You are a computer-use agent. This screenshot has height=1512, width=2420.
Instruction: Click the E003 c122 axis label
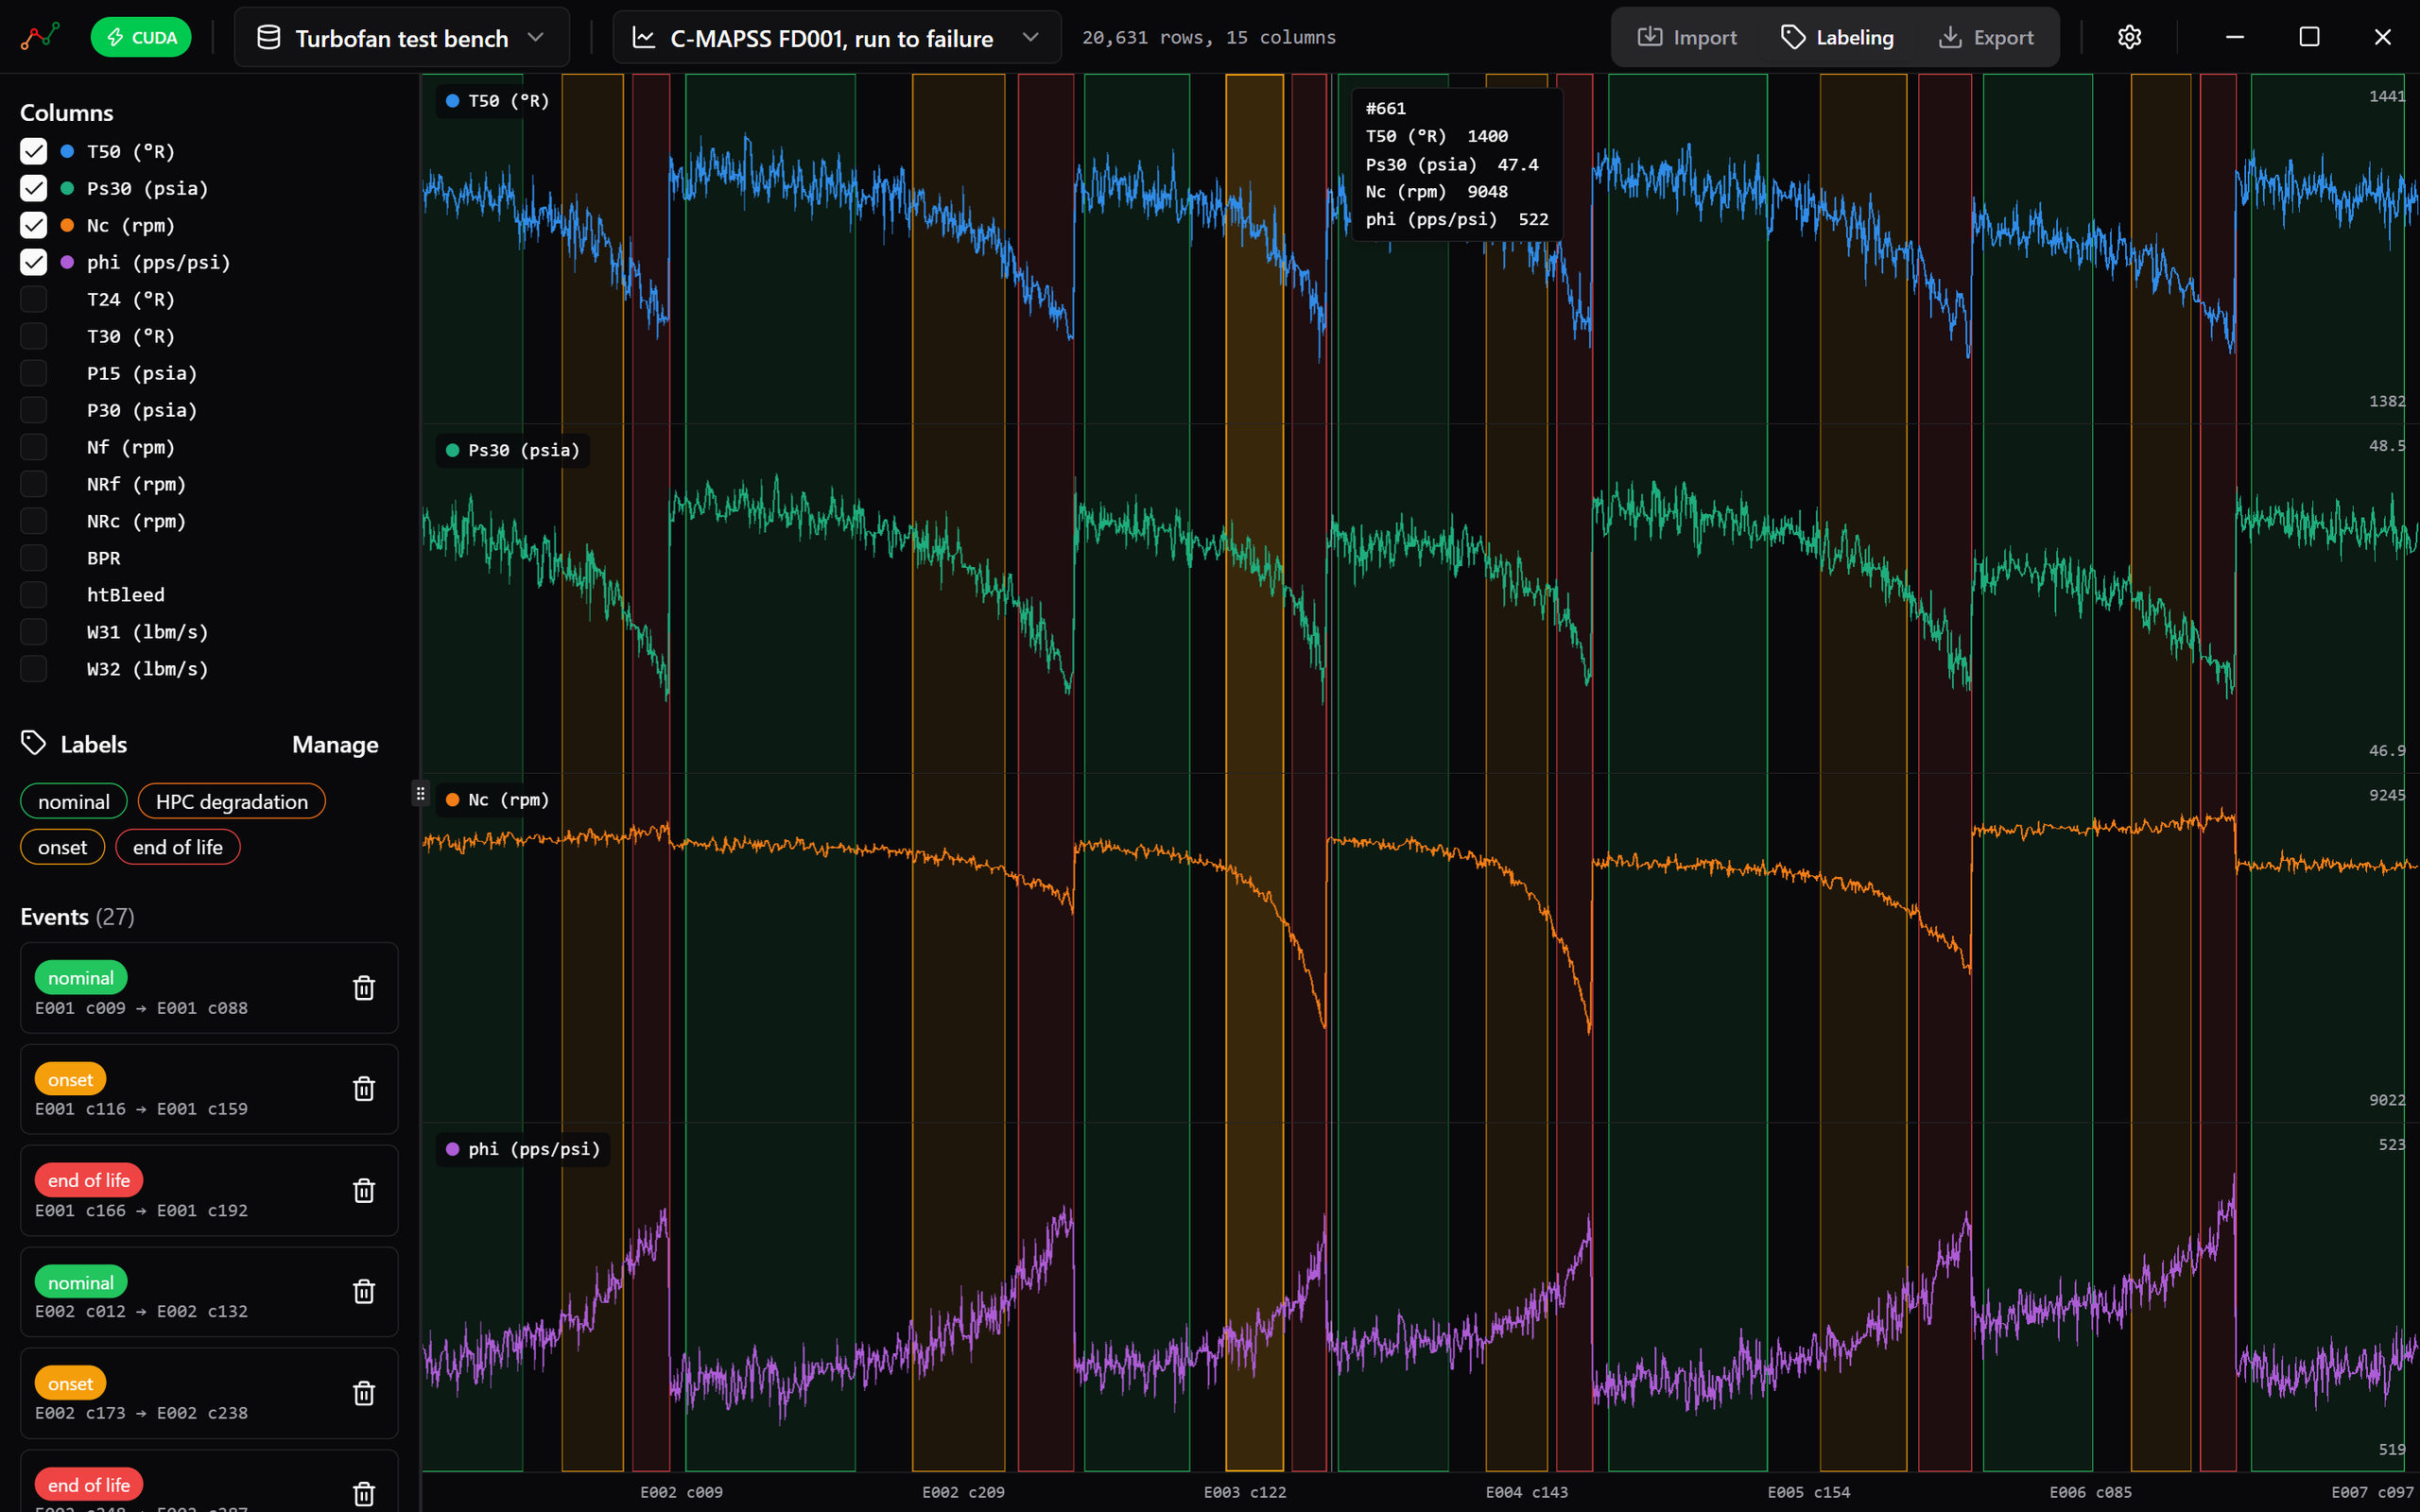tap(1245, 1492)
